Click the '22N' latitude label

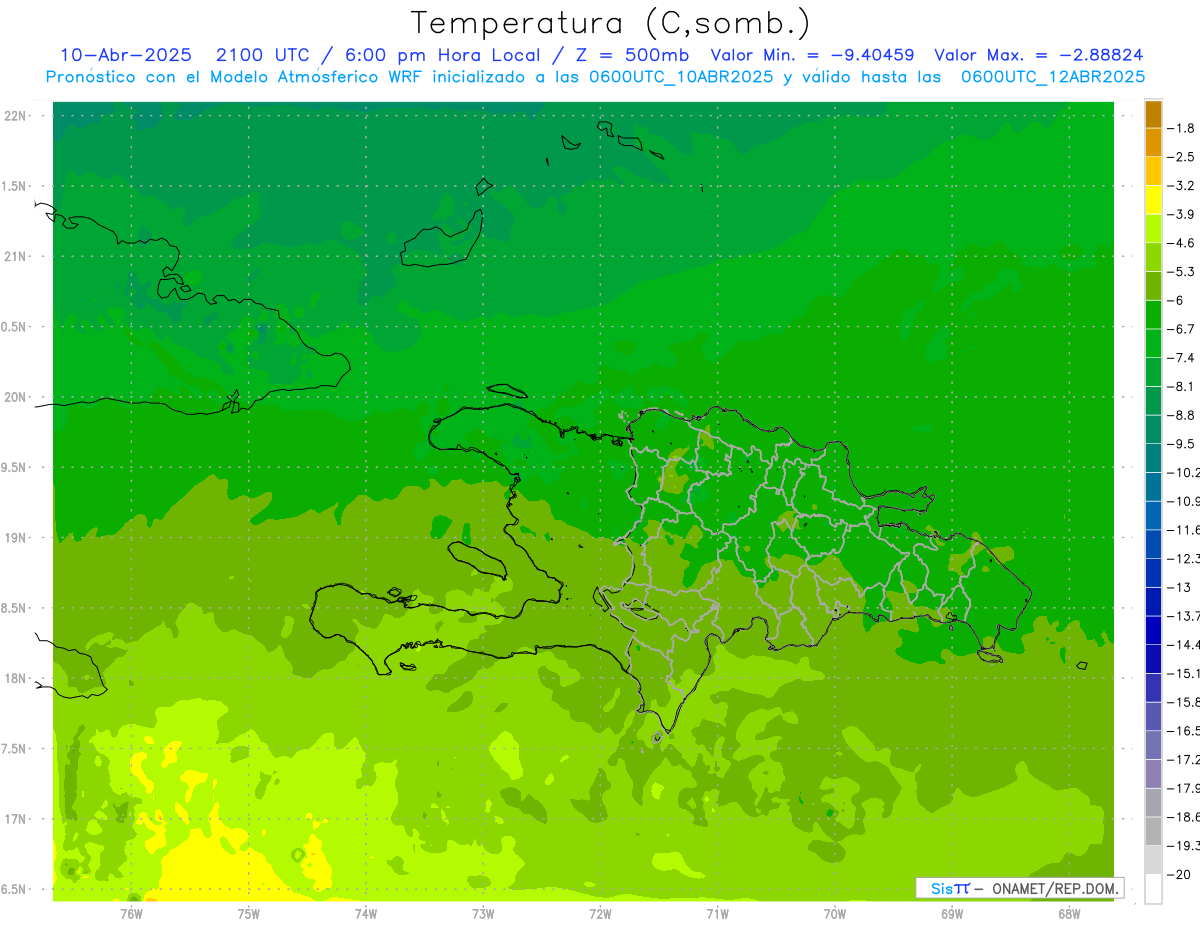(x=17, y=116)
